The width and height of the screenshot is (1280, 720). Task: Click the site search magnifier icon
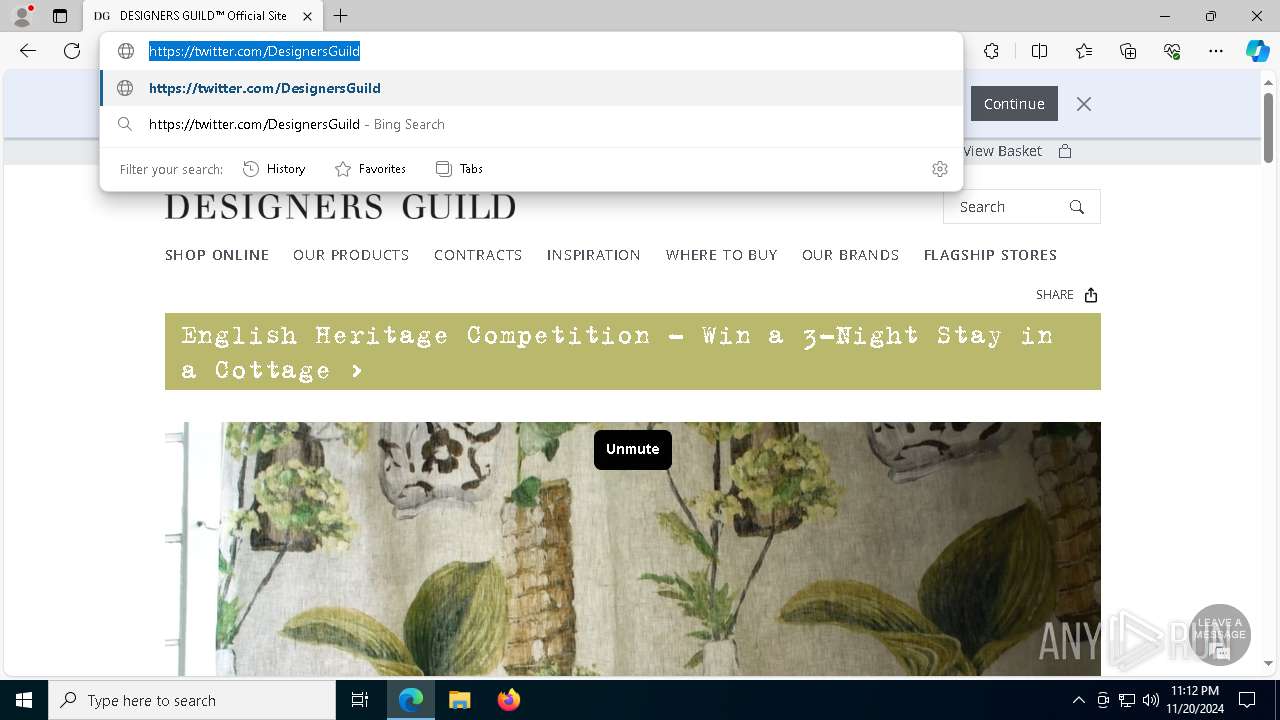coord(1077,207)
